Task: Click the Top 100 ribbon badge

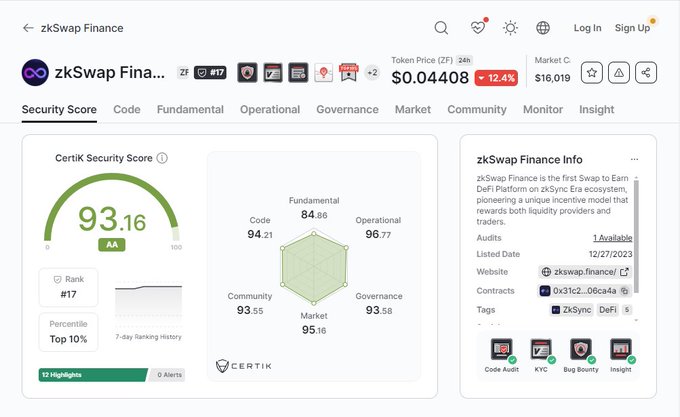Action: click(x=349, y=72)
